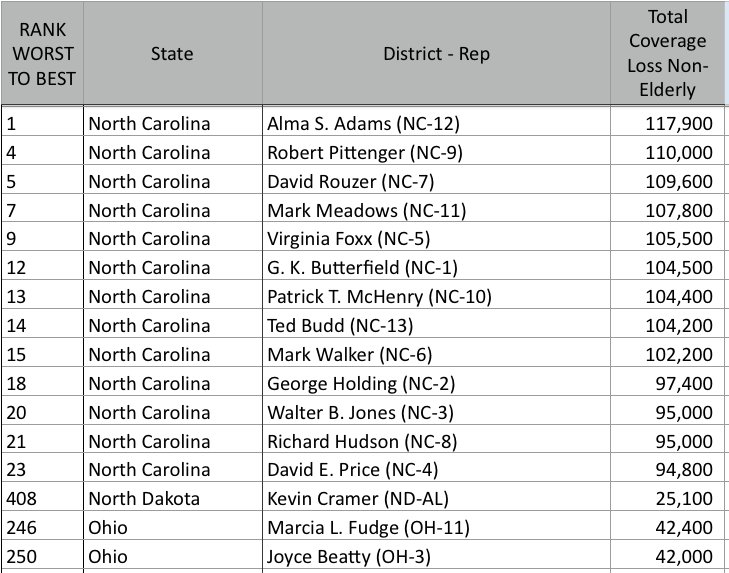The width and height of the screenshot is (729, 573).
Task: Click the Kevin Cramer (ND-AL) cell
Action: [x=436, y=499]
